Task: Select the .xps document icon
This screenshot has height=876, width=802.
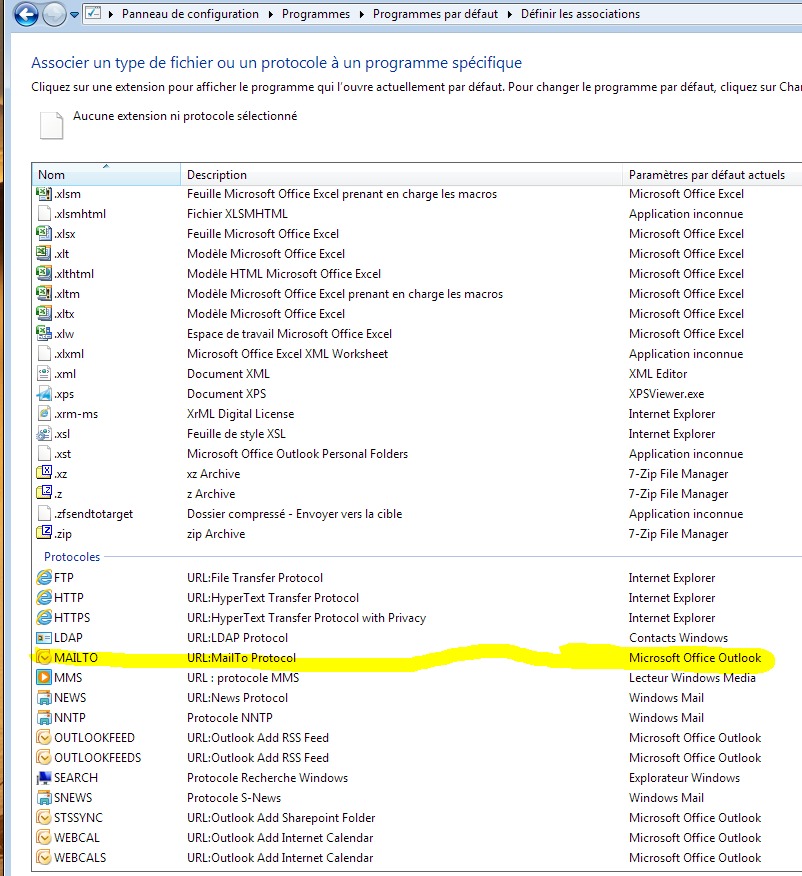Action: pos(44,393)
